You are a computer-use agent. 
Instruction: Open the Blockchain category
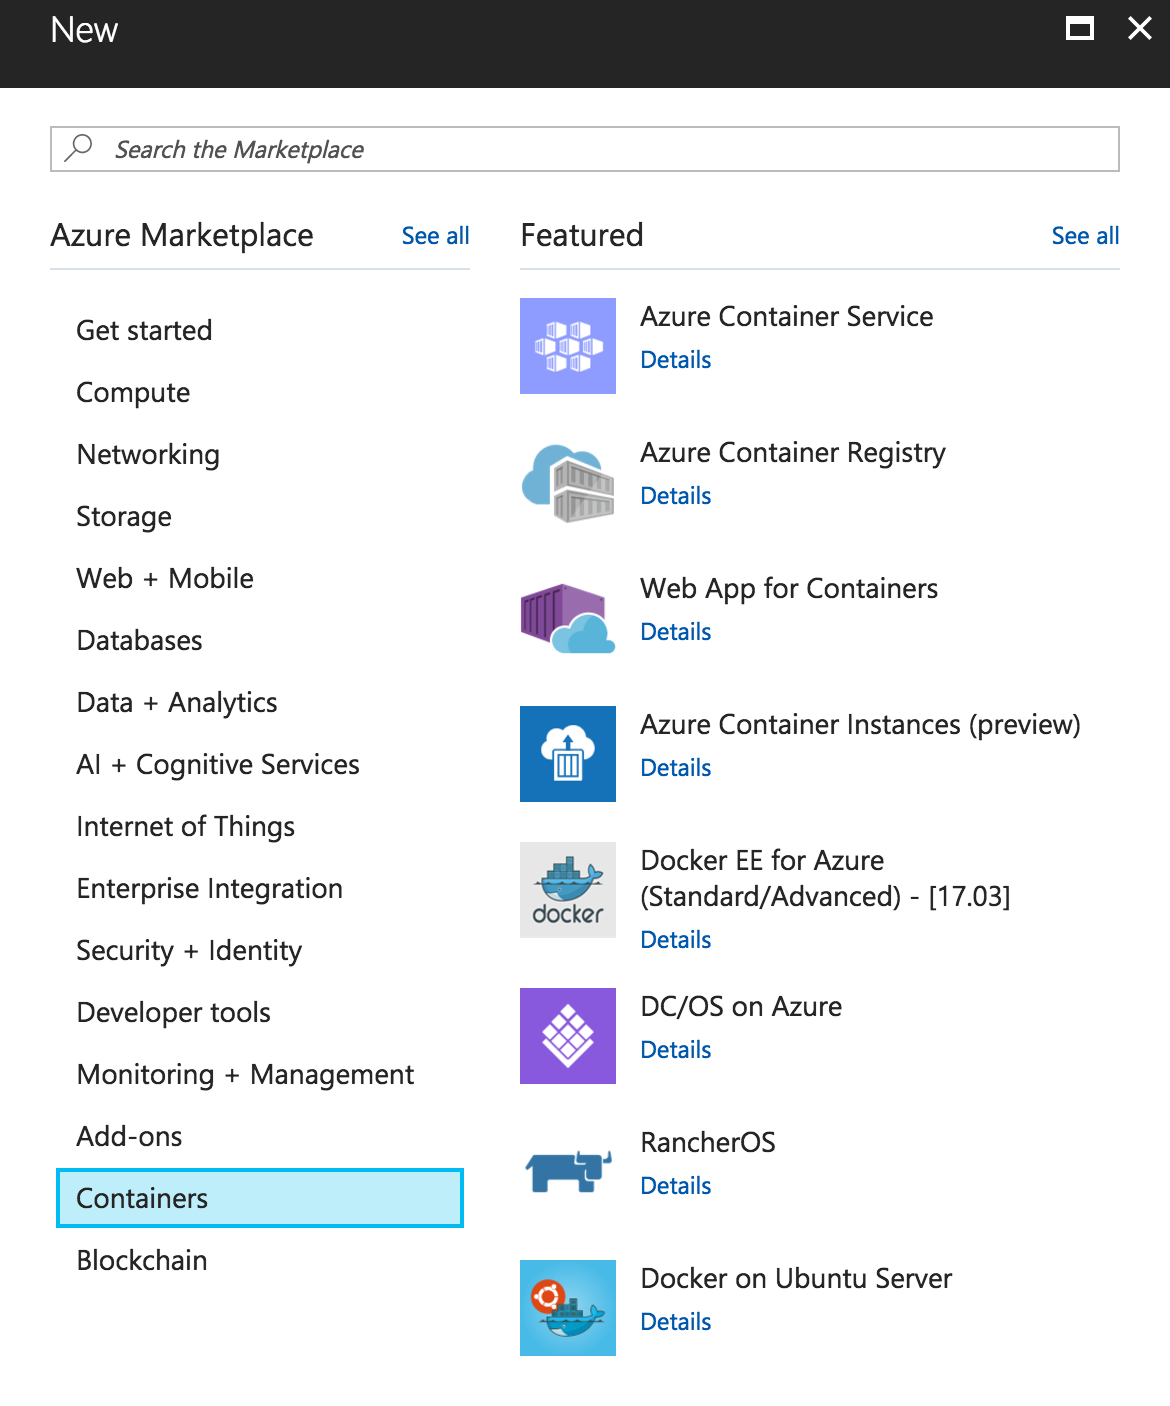pyautogui.click(x=142, y=1260)
